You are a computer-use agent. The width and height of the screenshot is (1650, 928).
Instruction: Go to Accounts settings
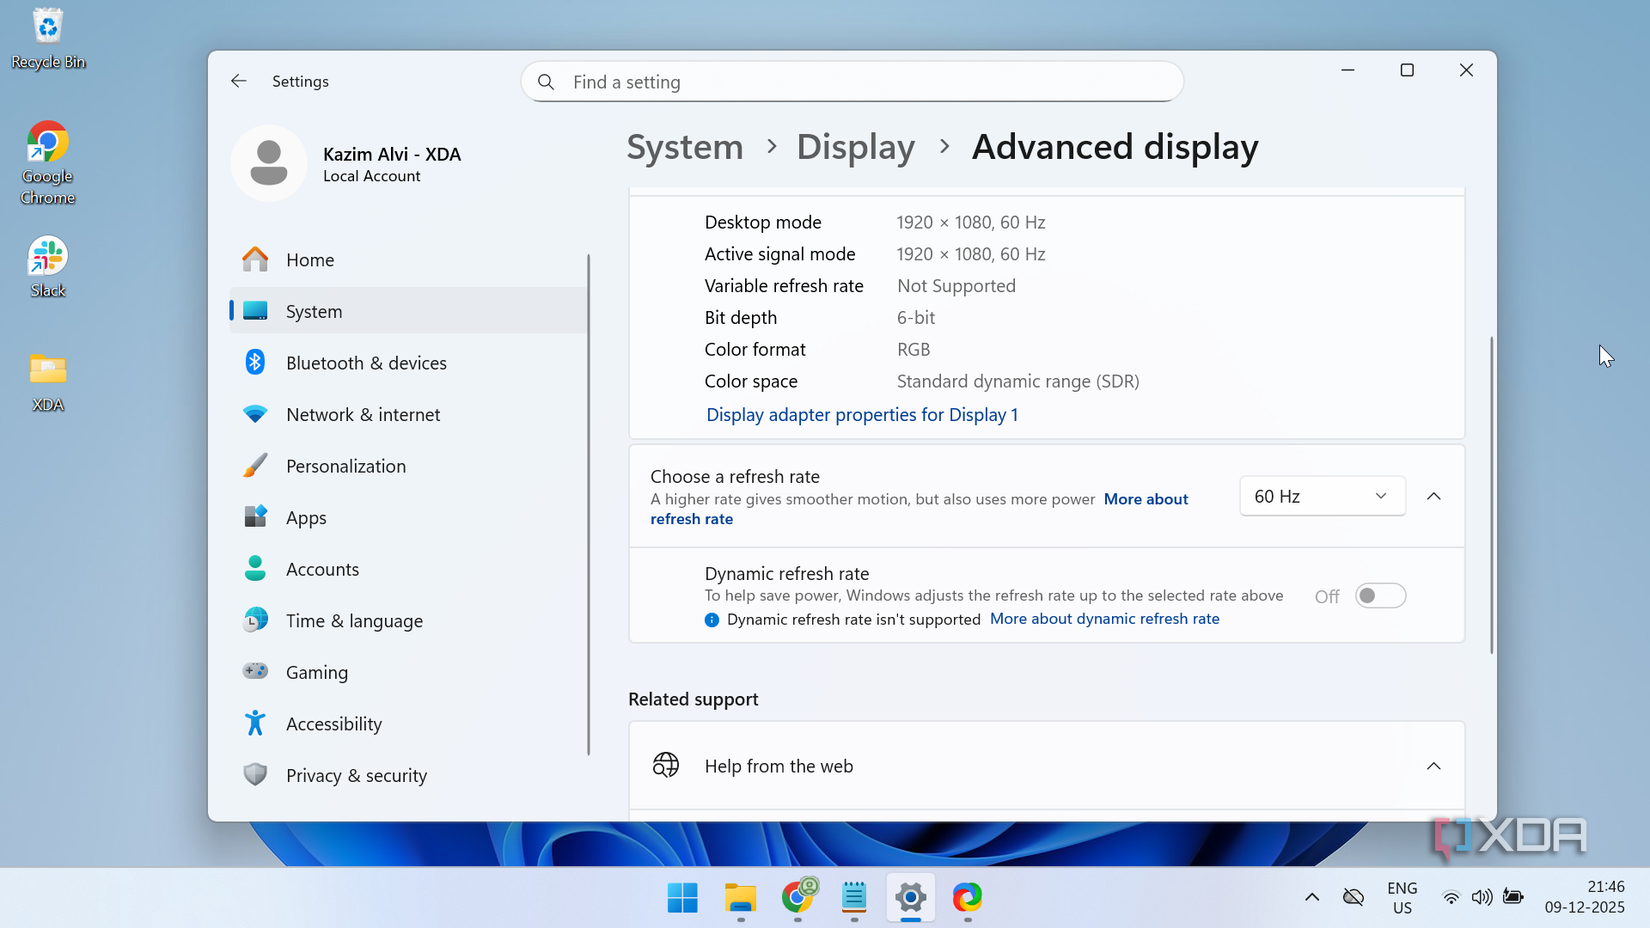[x=321, y=568]
